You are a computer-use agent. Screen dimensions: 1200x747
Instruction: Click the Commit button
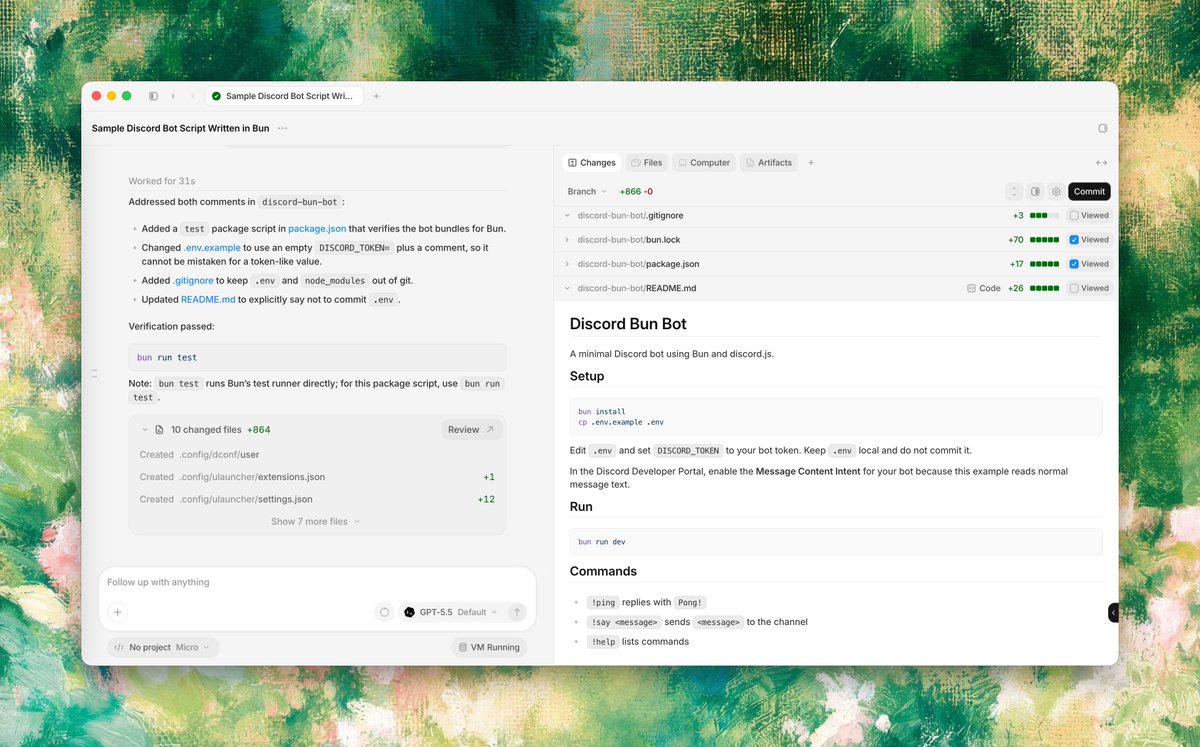click(1089, 191)
